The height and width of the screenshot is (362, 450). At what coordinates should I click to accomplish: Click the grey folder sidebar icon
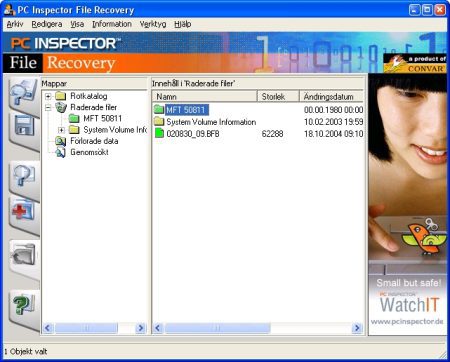23,255
